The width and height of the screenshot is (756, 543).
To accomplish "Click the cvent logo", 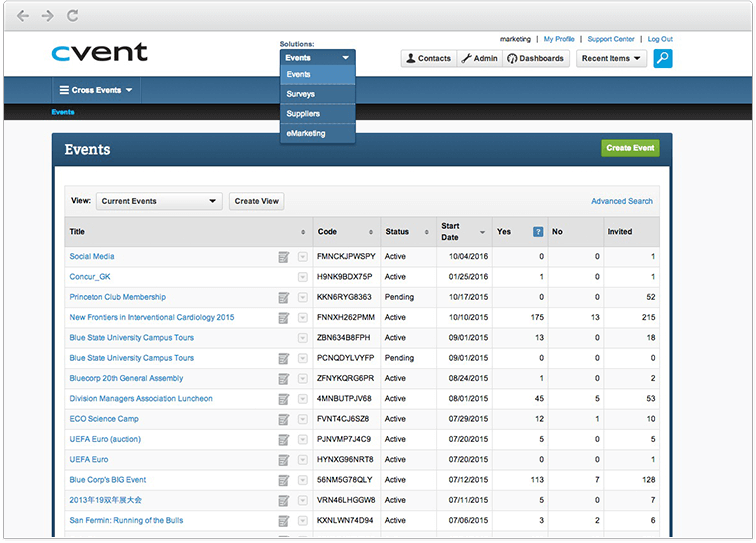I will (x=100, y=52).
